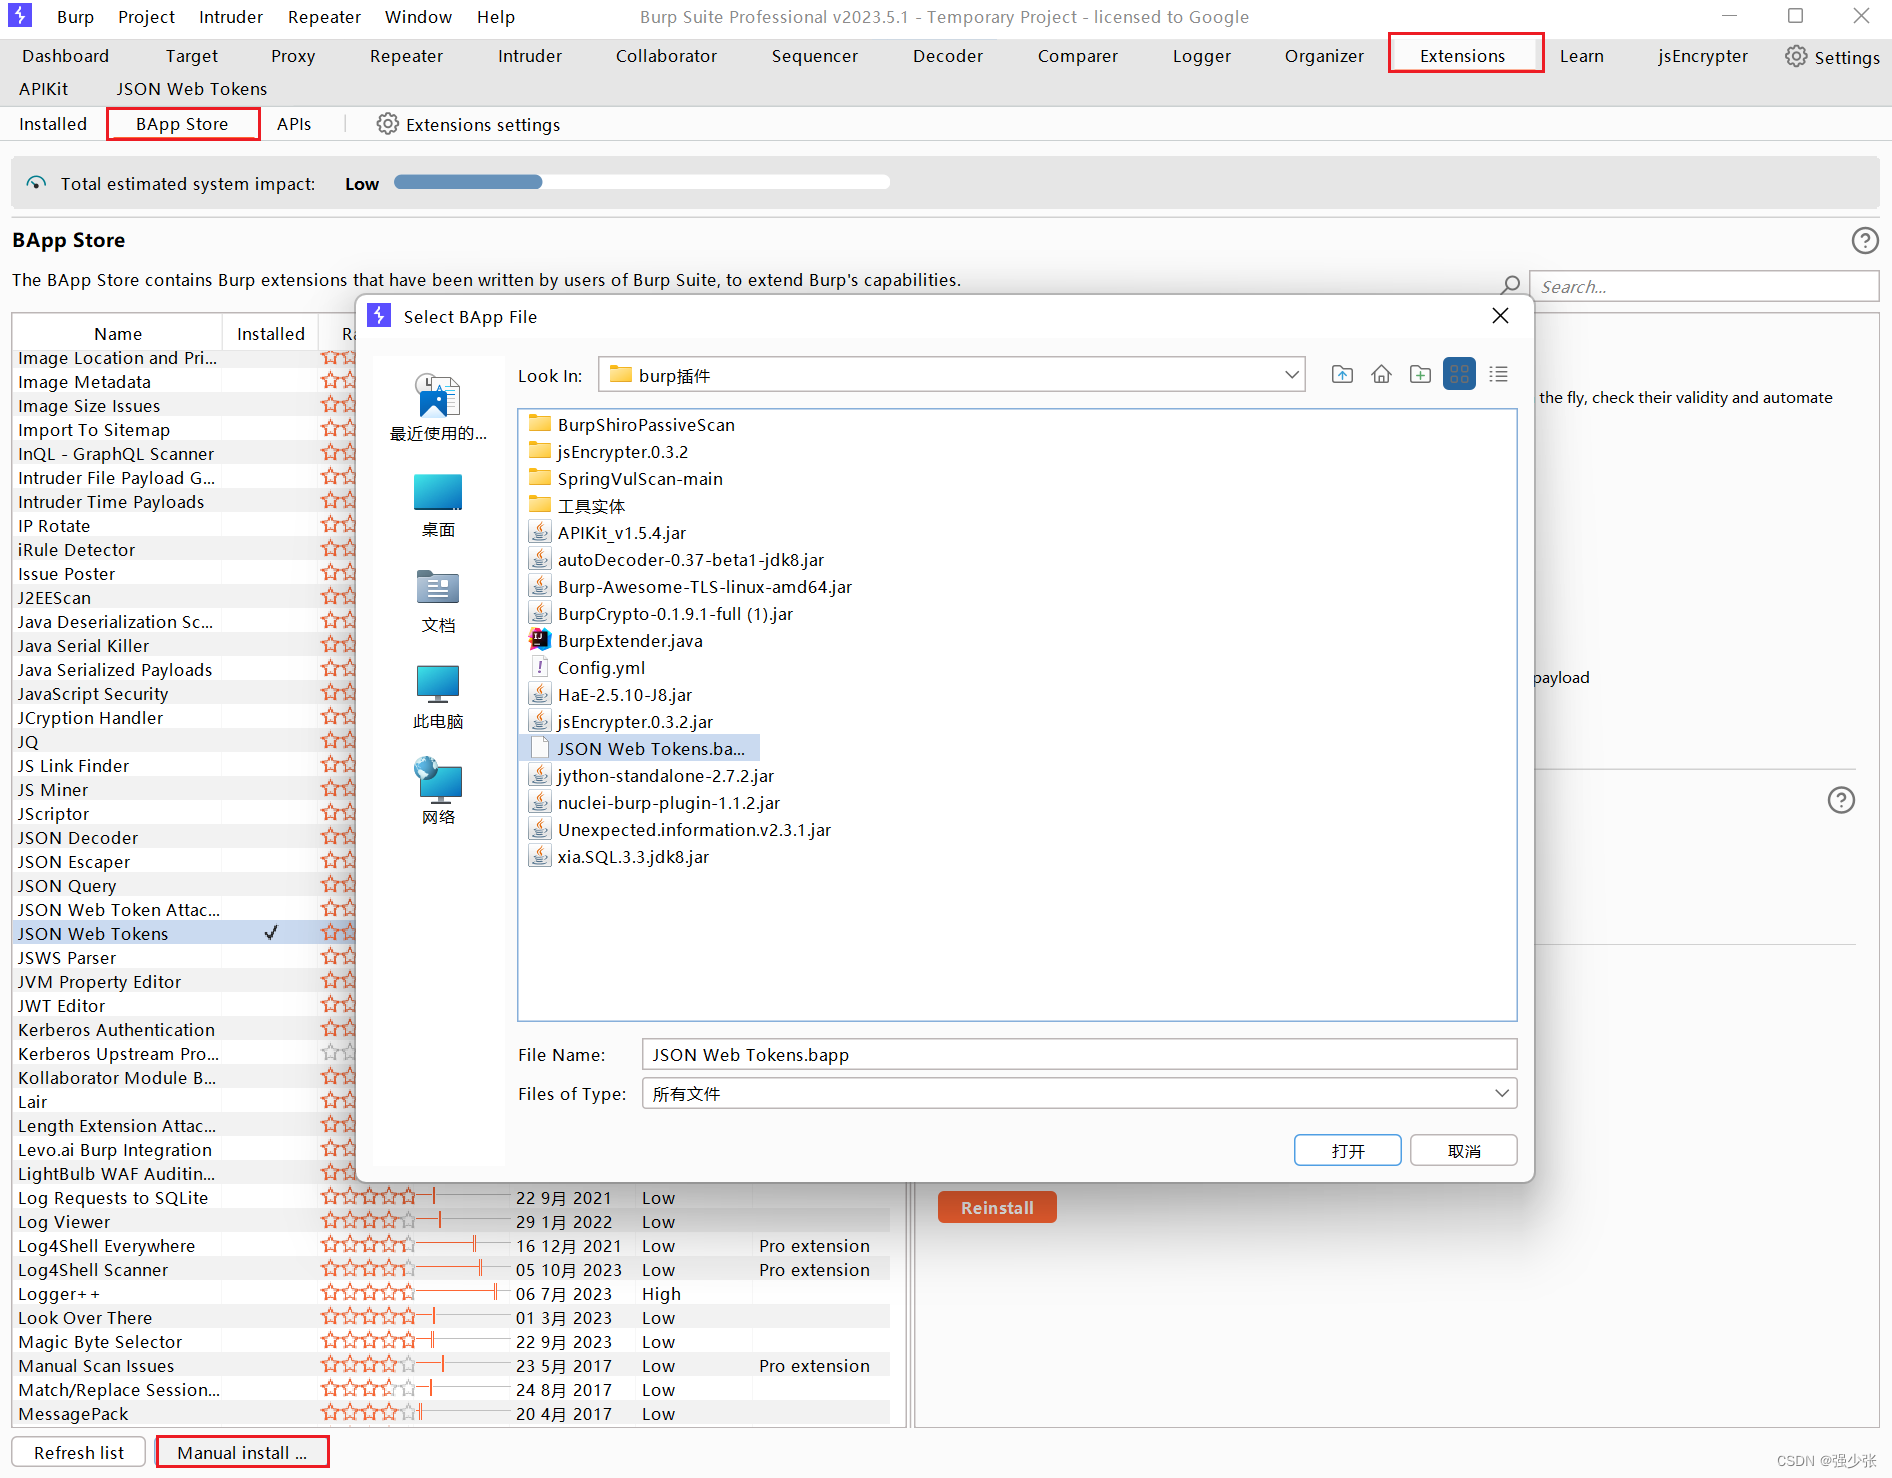Screen dimensions: 1892x1478
Task: Select HaE-2.5.10-J8.jar file
Action: click(611, 694)
